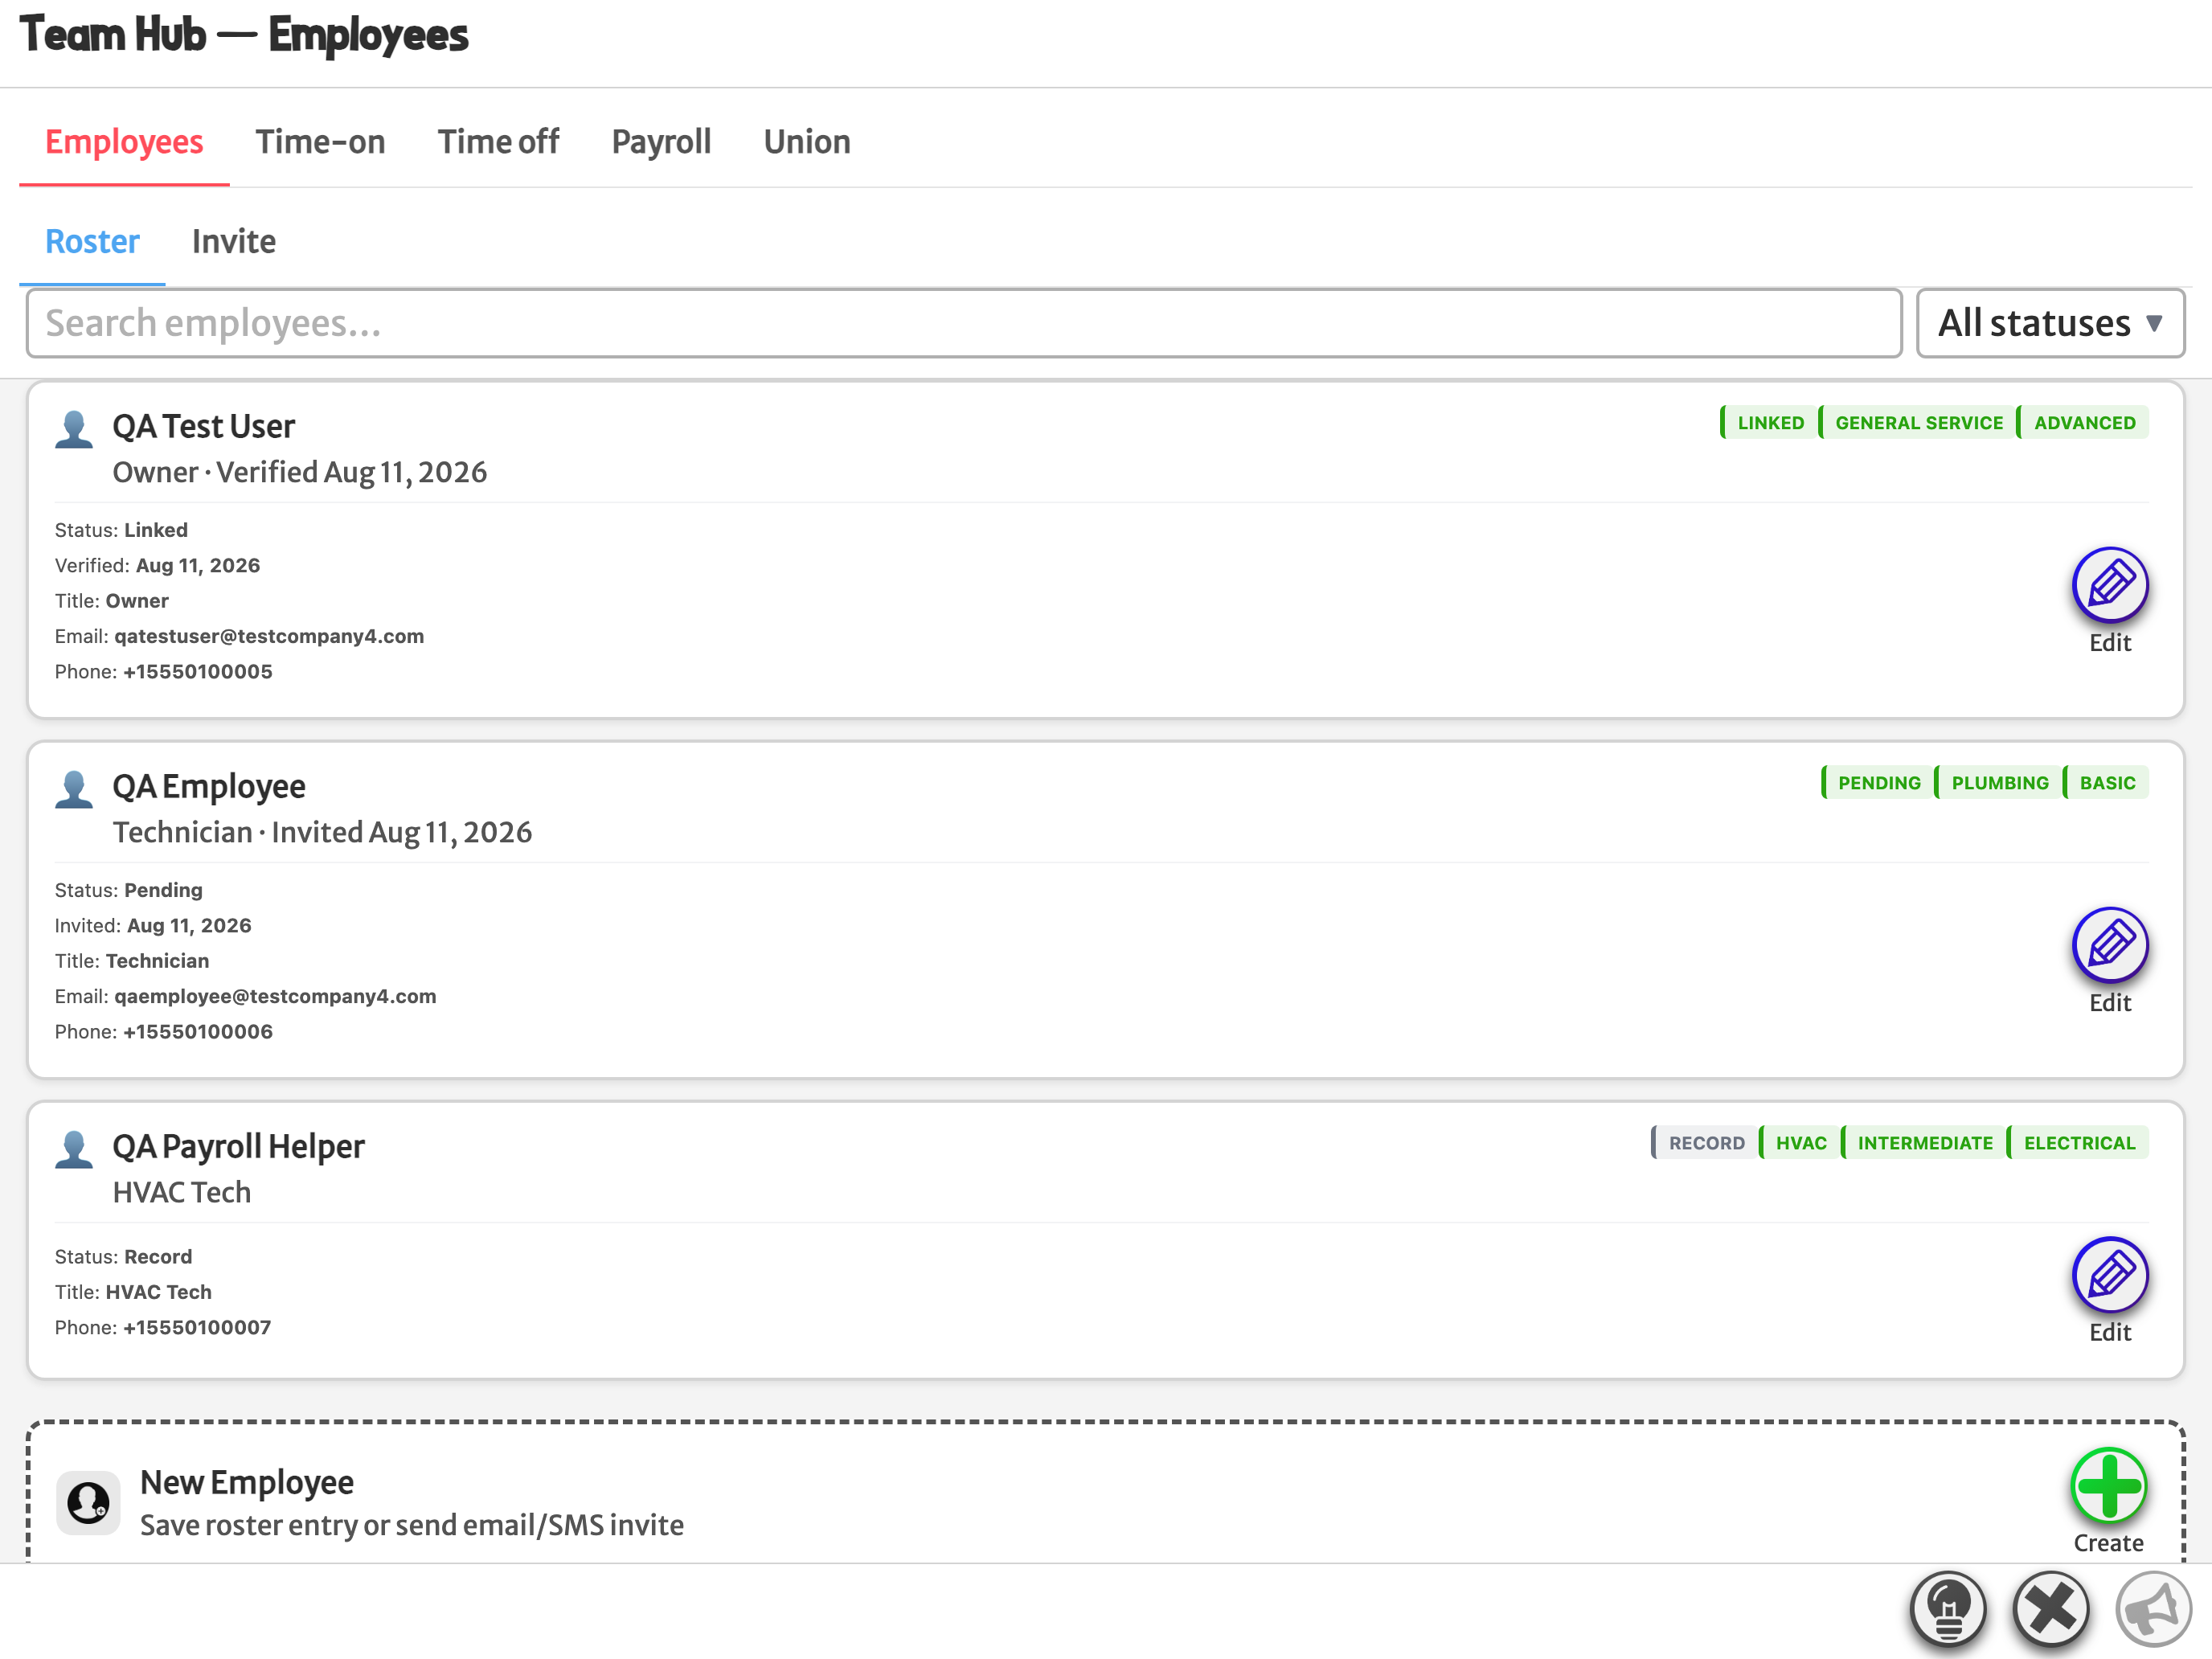Screen dimensions: 2212x1659
Task: Click the 'Title: HVAC Tech' detail line
Action: [x=133, y=1292]
